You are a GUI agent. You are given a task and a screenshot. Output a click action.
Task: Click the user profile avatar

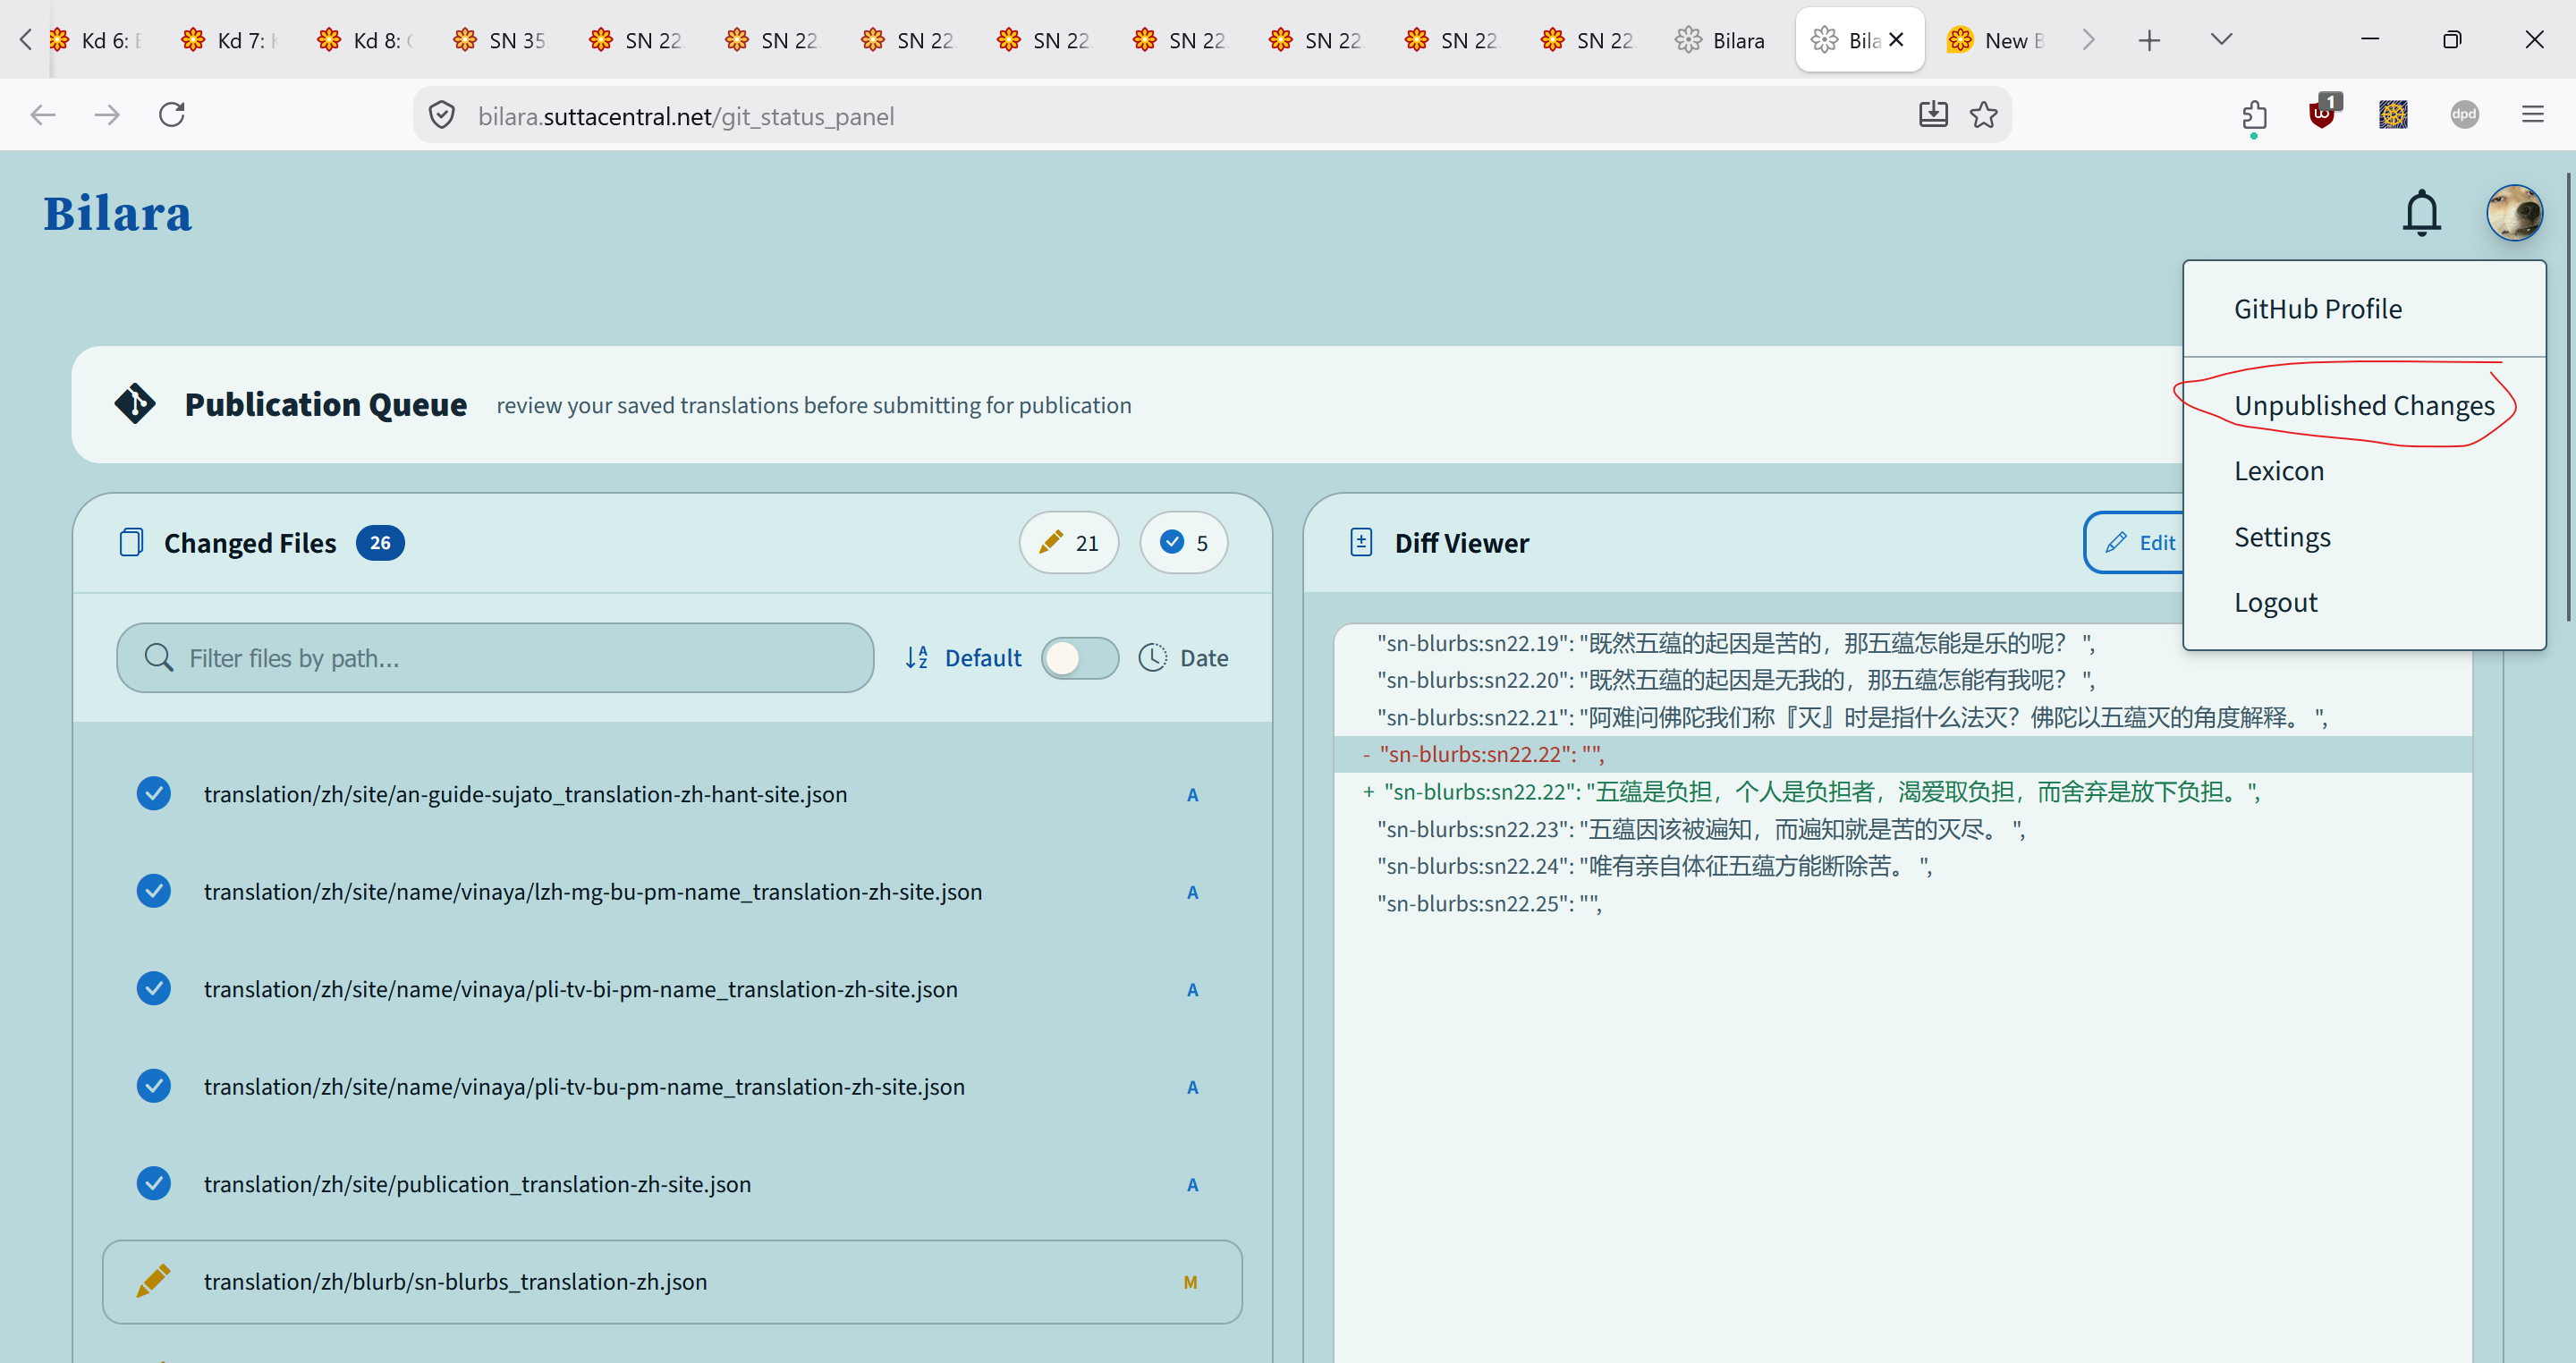click(2514, 213)
